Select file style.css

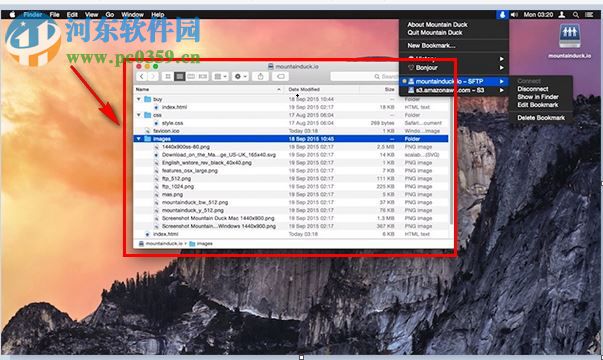coord(172,123)
